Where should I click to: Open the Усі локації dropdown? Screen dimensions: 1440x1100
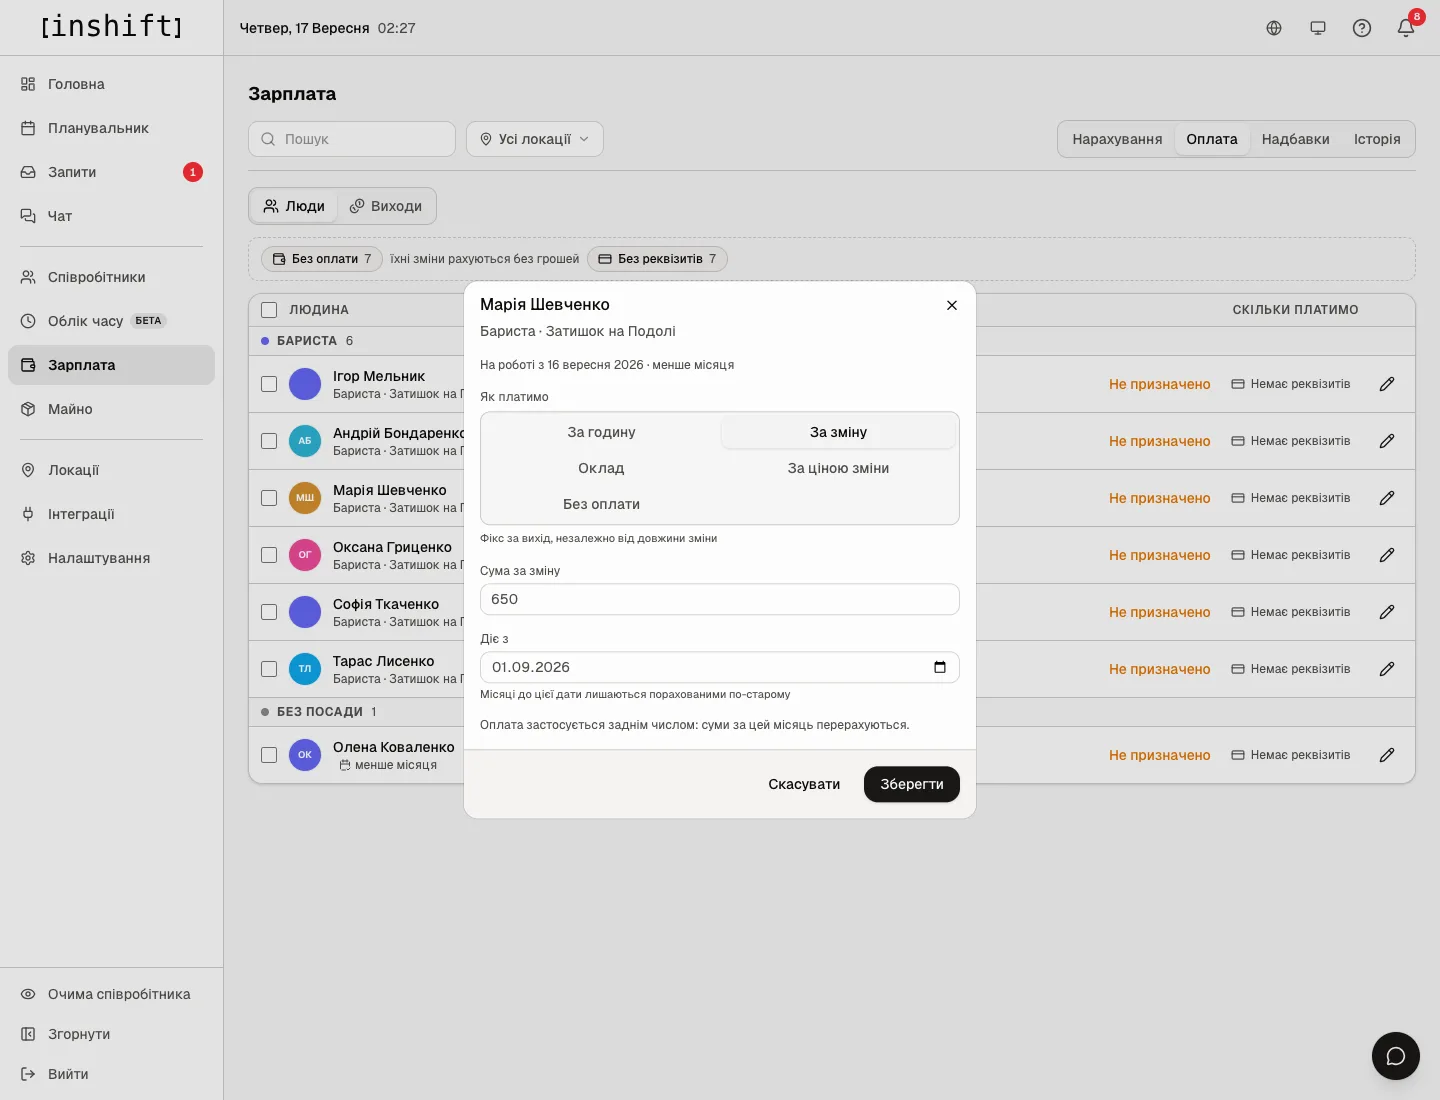point(535,139)
